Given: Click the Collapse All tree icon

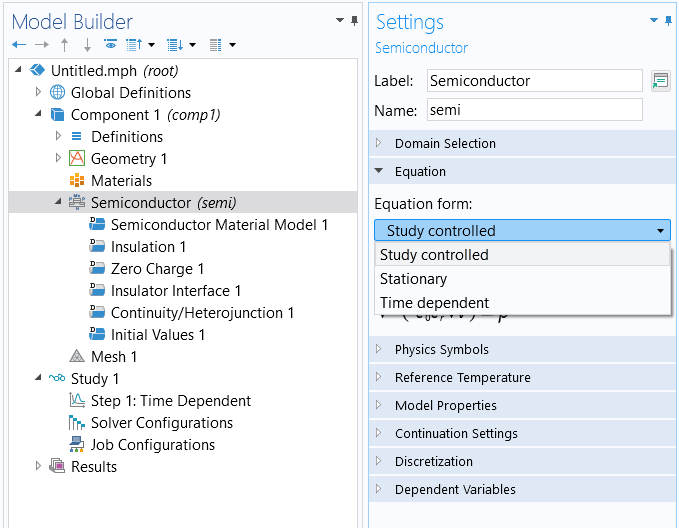Looking at the screenshot, I should [134, 45].
